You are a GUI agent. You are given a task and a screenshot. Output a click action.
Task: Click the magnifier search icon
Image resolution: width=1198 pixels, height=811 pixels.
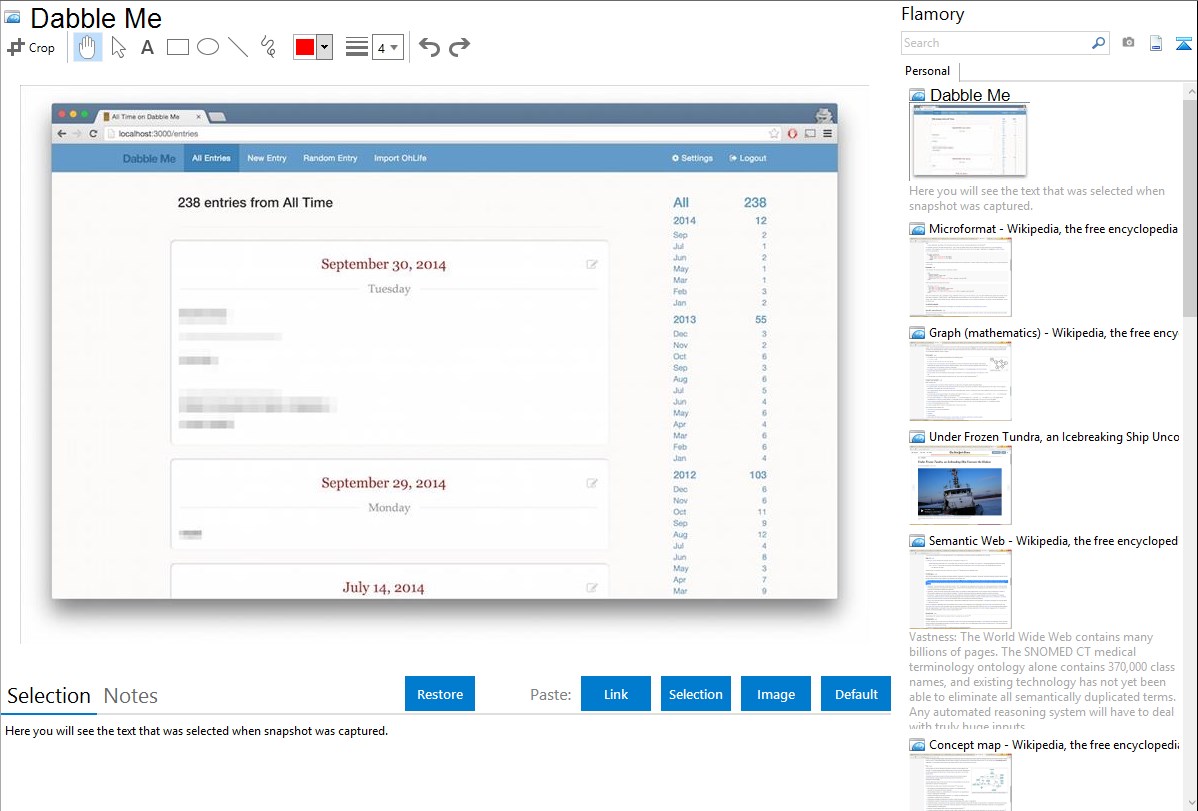click(1098, 43)
